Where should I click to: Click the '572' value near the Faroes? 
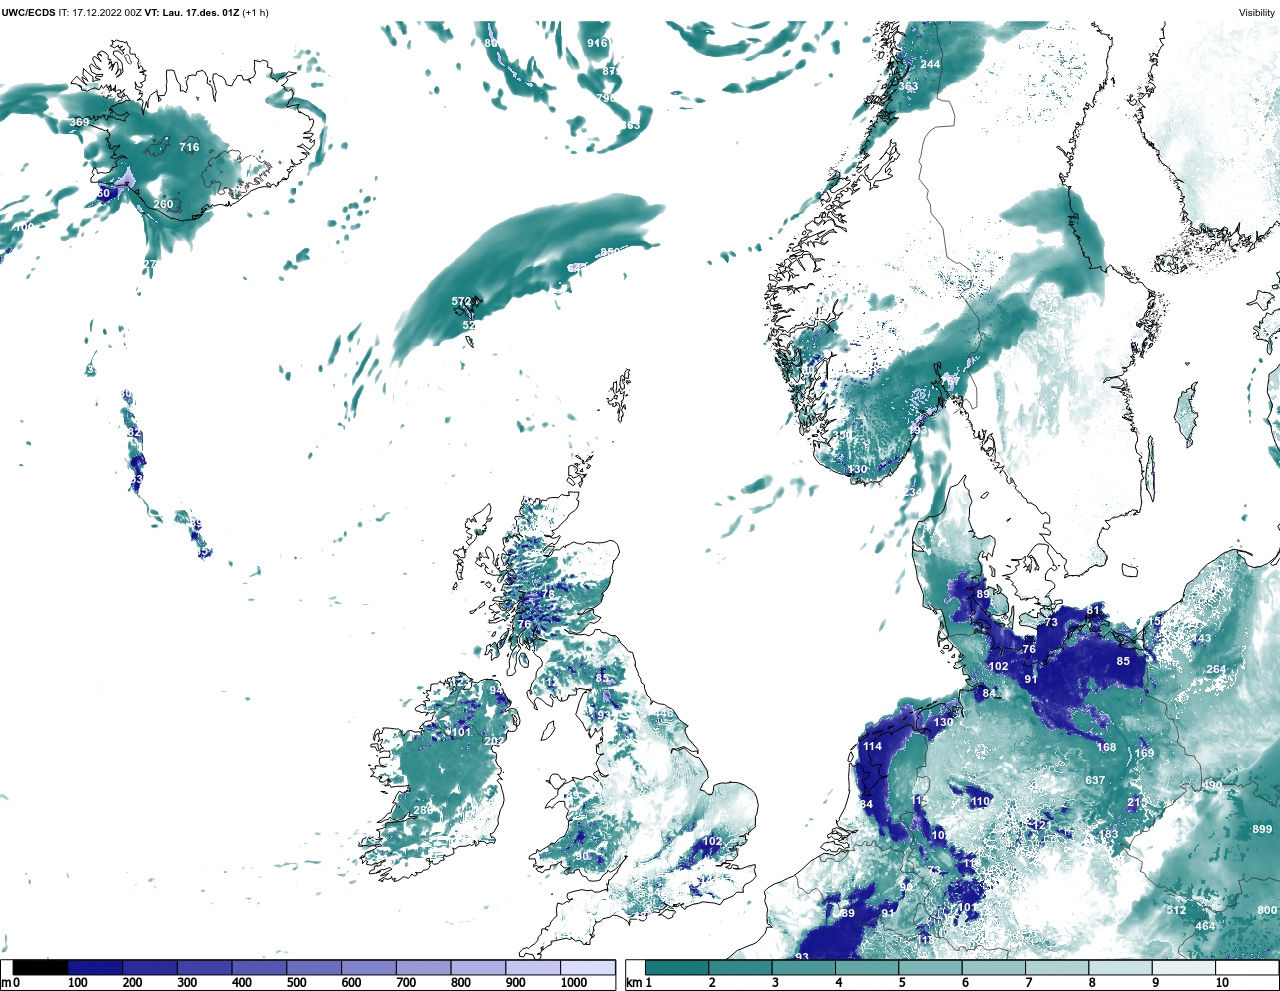point(461,301)
